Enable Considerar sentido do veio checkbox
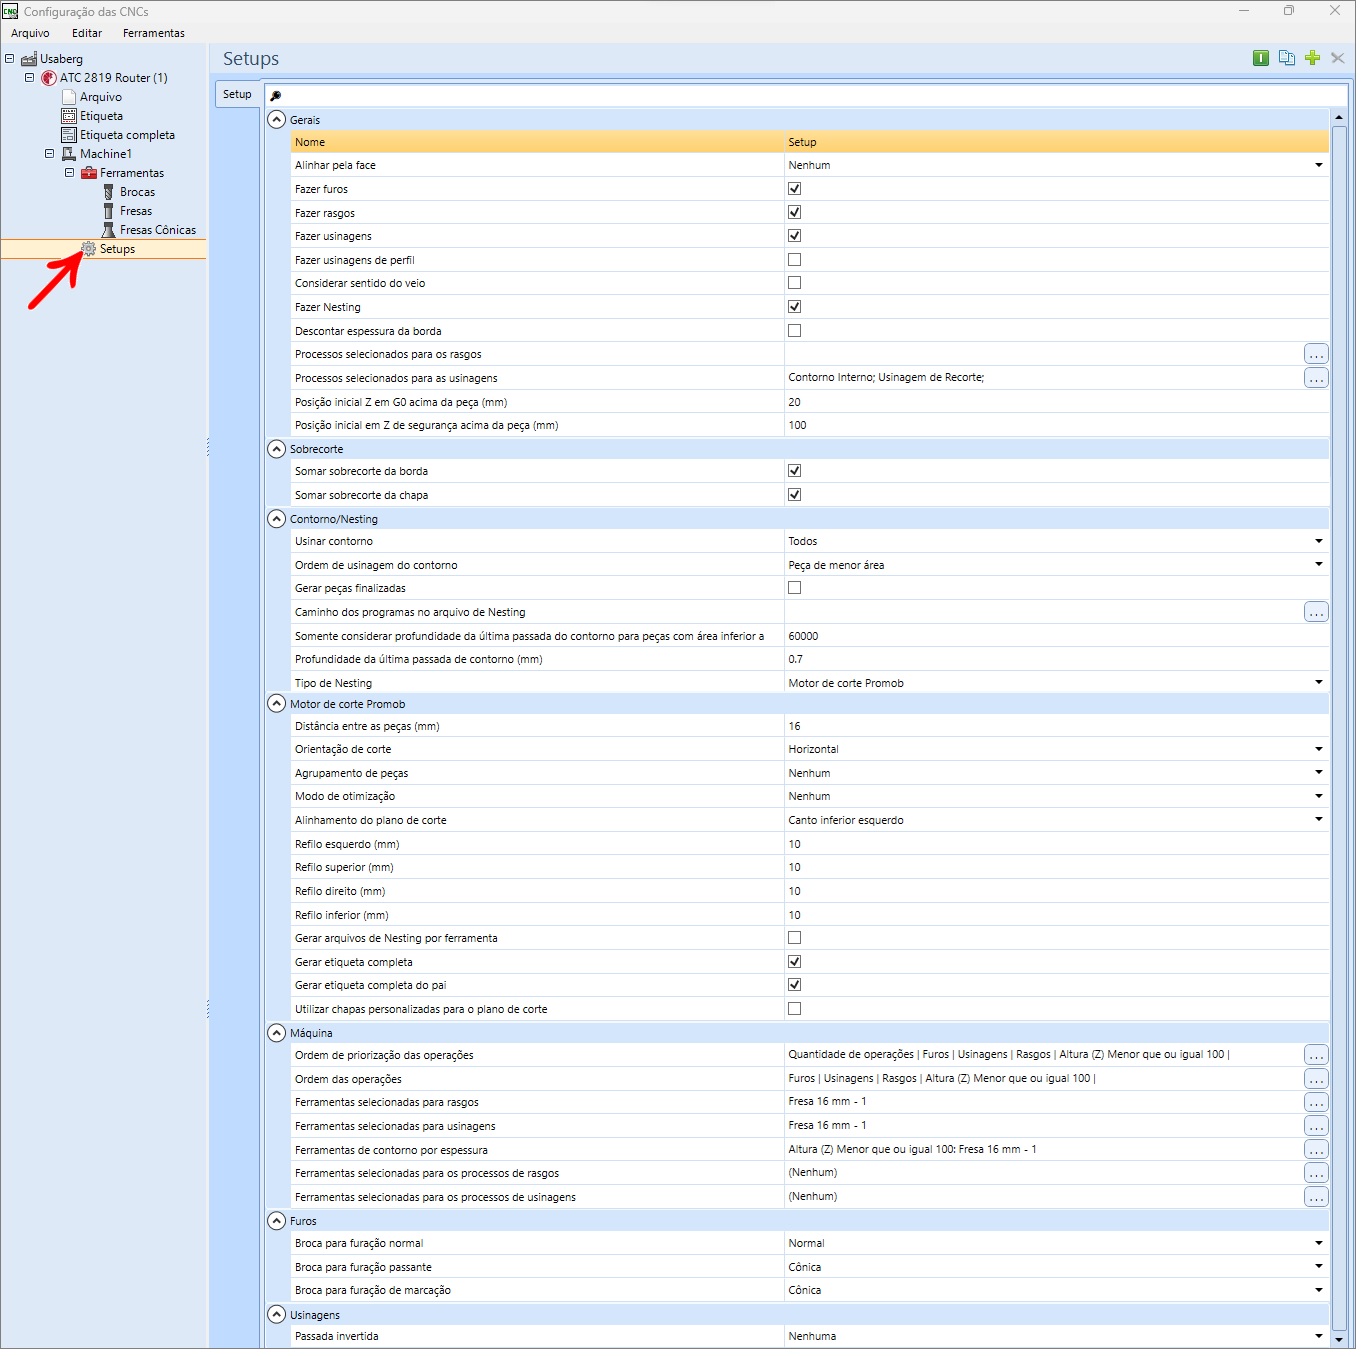This screenshot has width=1364, height=1356. (x=794, y=283)
